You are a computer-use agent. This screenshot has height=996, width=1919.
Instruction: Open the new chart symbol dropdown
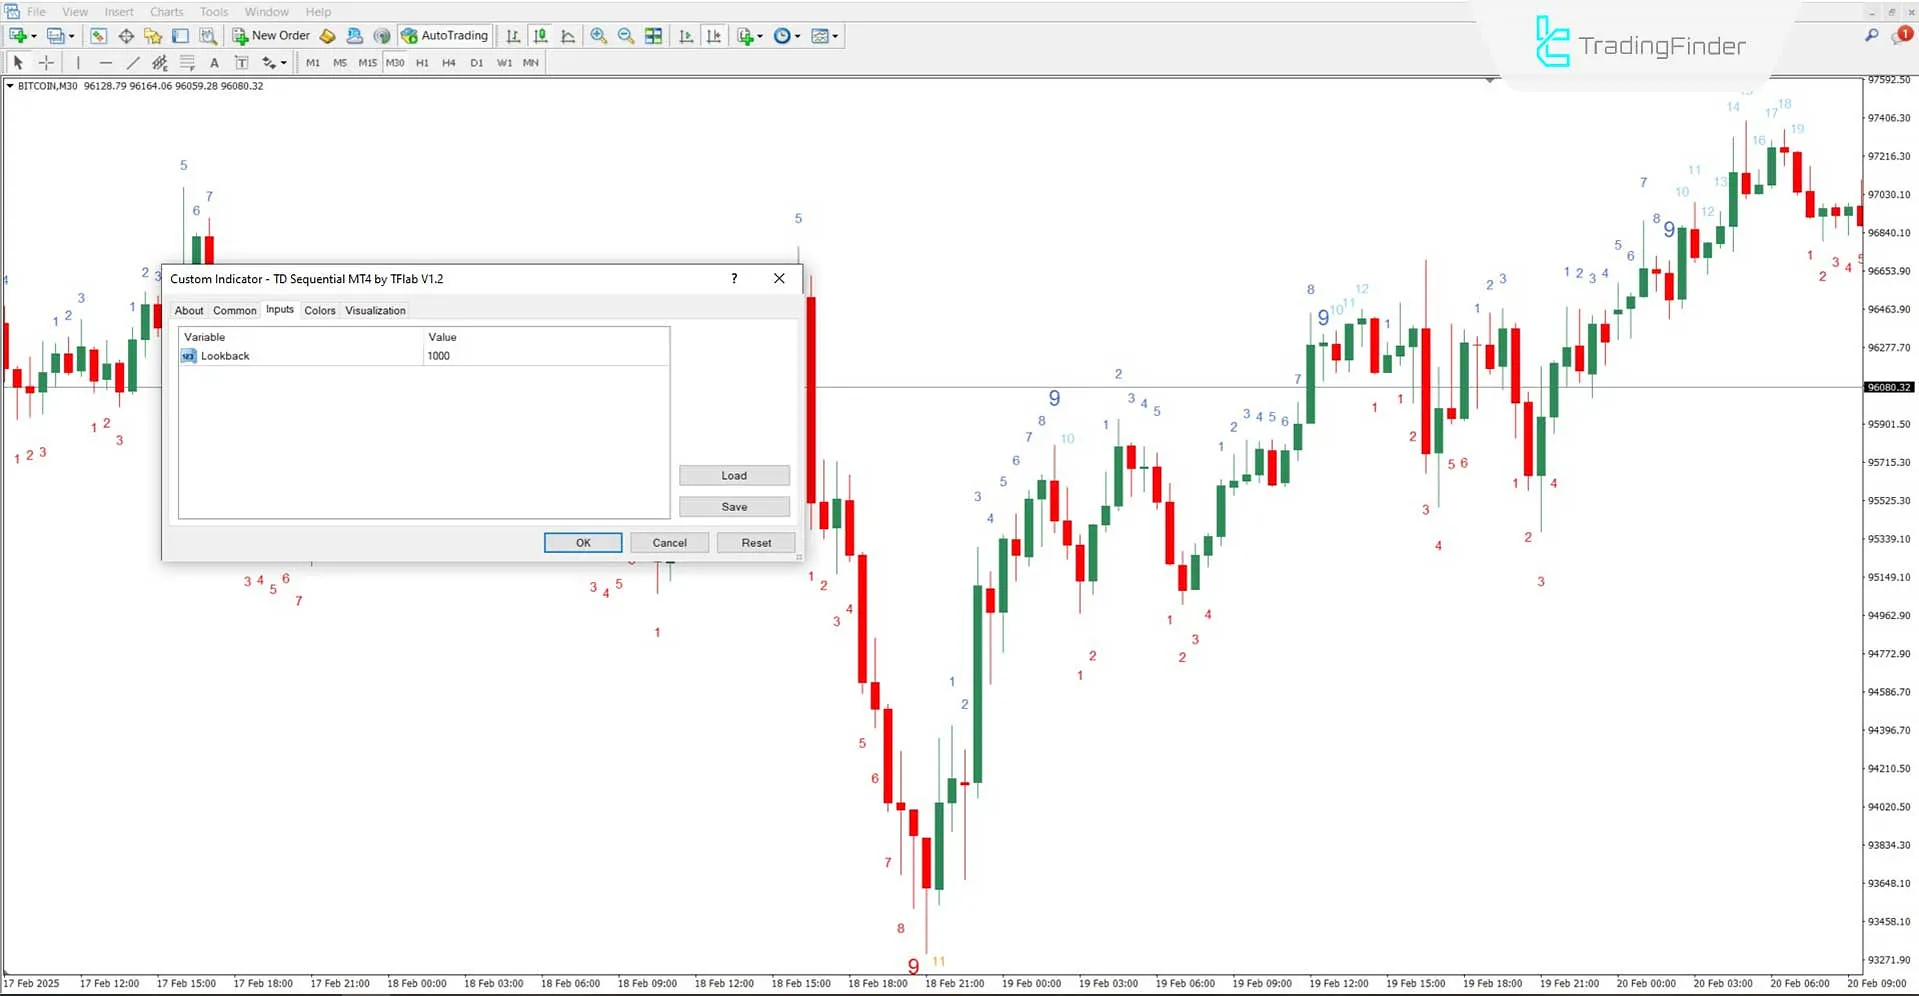click(33, 35)
